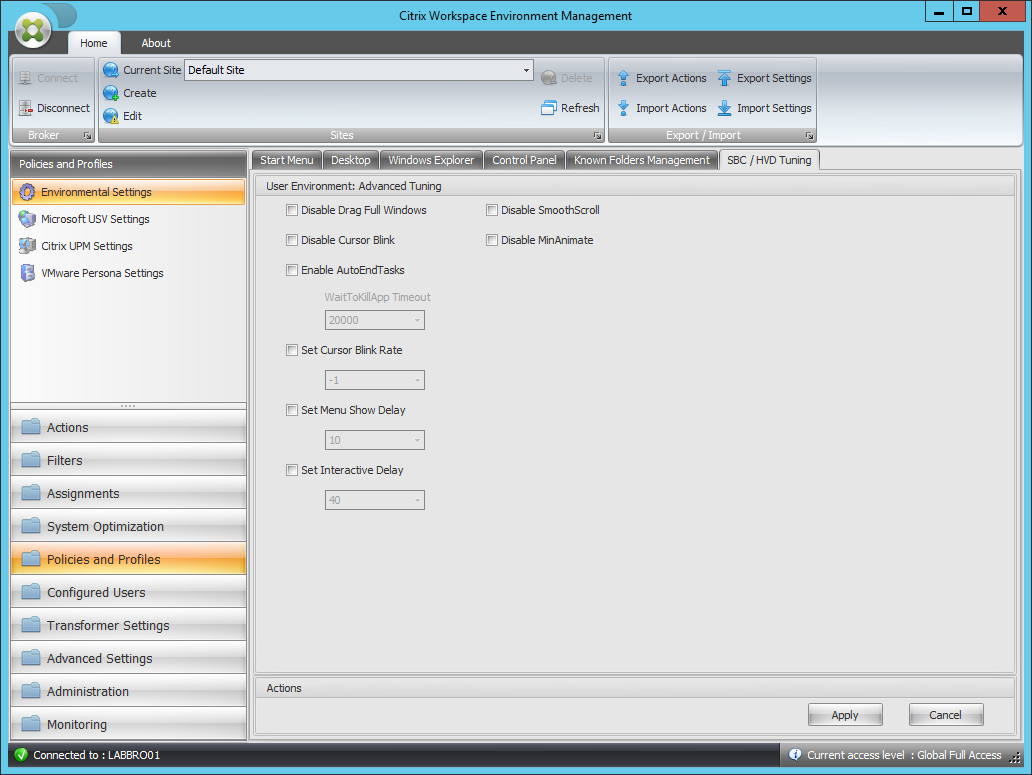1032x775 pixels.
Task: Click the Edit site icon
Action: (x=110, y=116)
